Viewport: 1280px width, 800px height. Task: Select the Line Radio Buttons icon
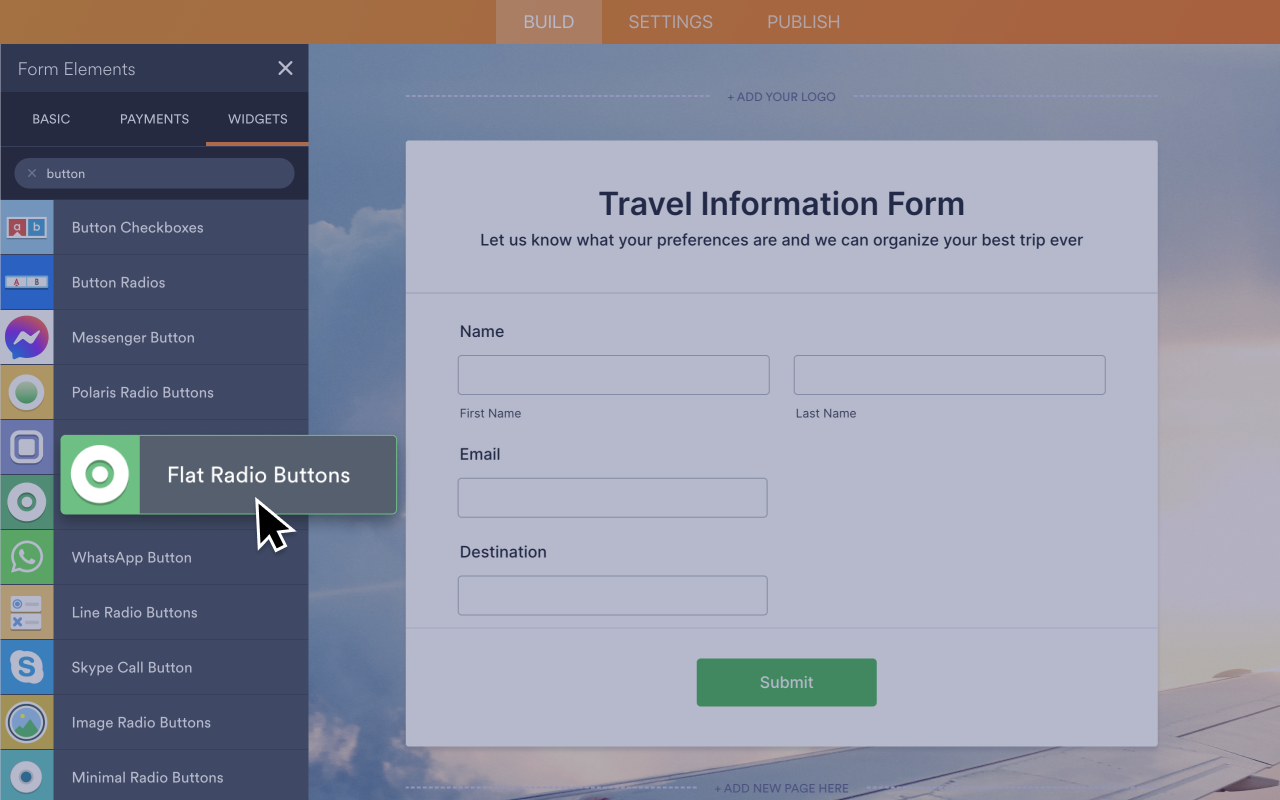tap(27, 612)
